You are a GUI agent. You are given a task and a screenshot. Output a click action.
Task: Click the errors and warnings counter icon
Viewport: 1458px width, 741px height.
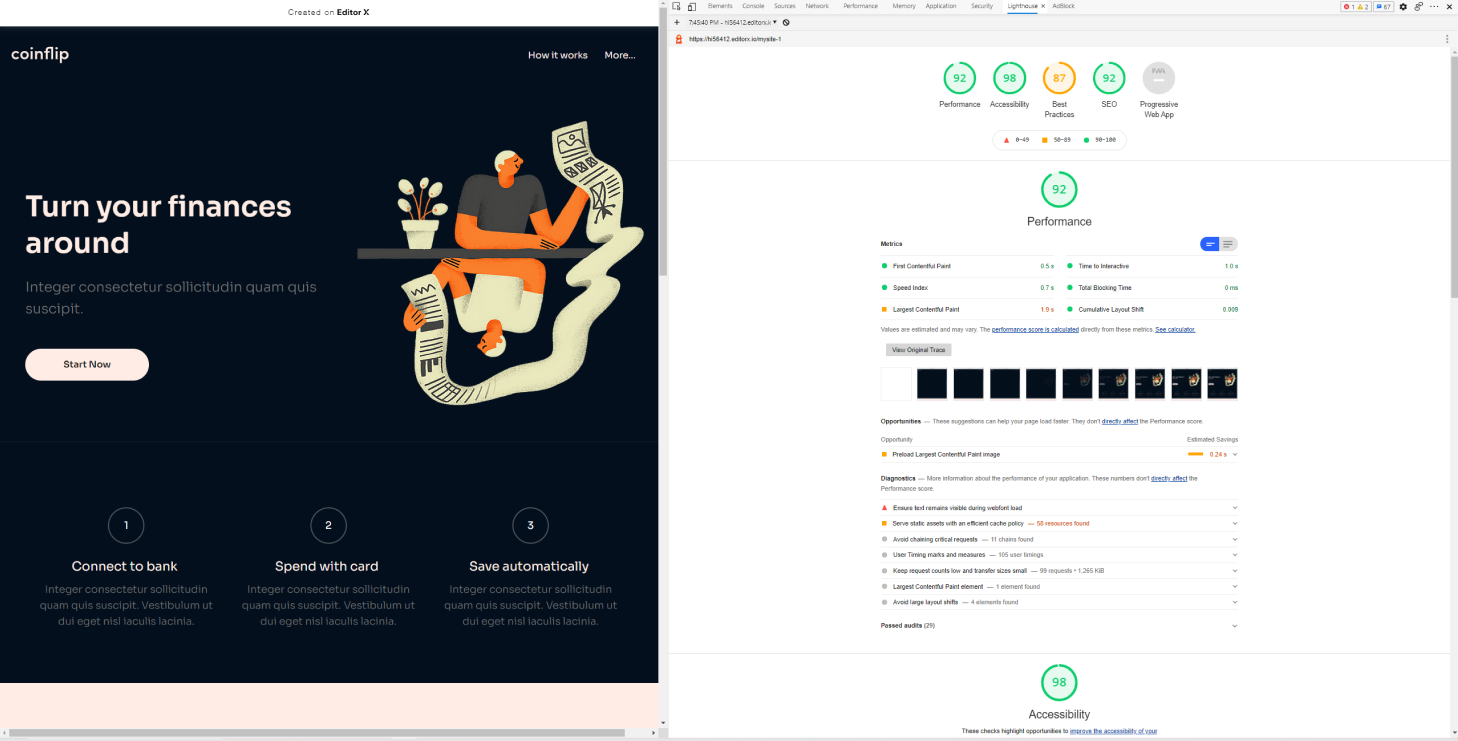click(x=1355, y=6)
